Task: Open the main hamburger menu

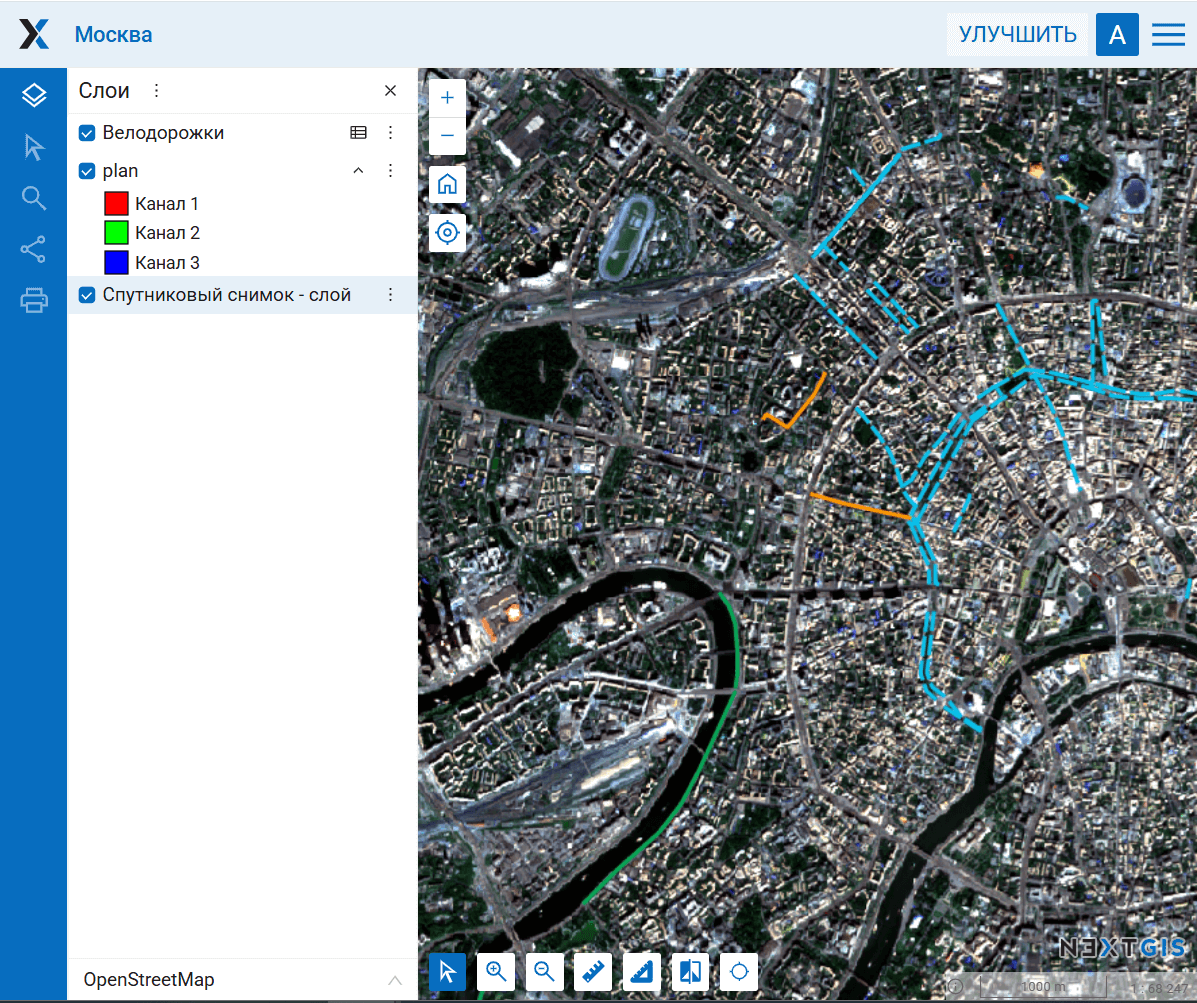Action: [x=1168, y=35]
